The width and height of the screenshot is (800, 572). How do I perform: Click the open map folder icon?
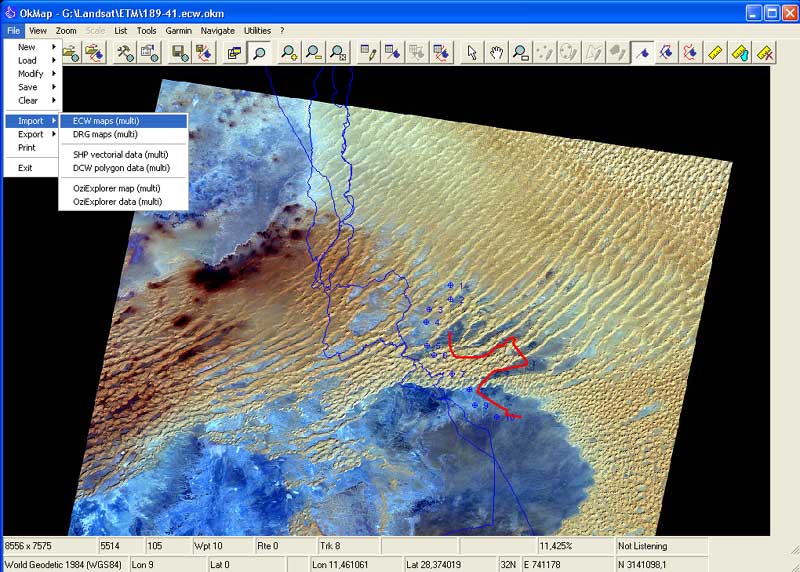pyautogui.click(x=71, y=53)
